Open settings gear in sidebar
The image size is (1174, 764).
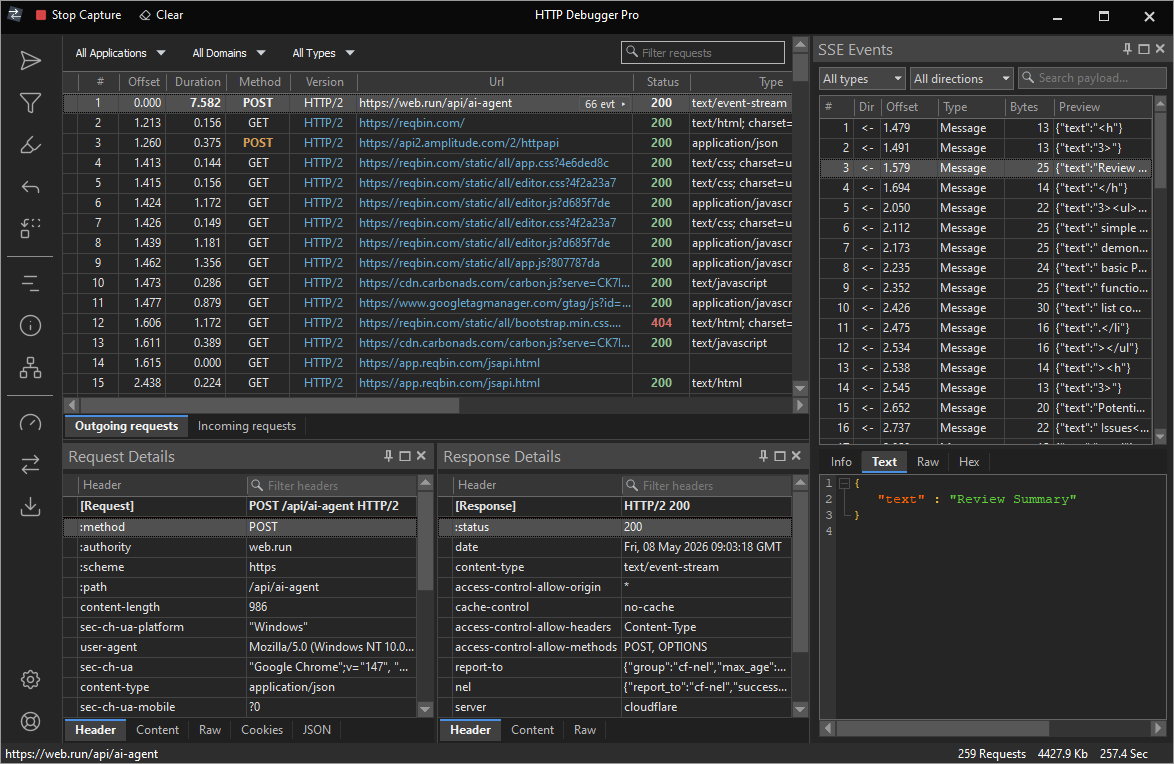point(30,679)
